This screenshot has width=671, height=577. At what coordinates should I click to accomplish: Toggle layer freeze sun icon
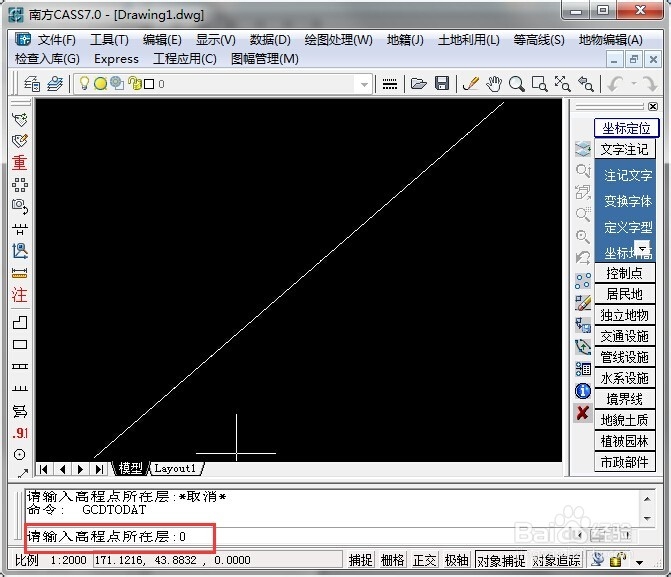(x=101, y=83)
